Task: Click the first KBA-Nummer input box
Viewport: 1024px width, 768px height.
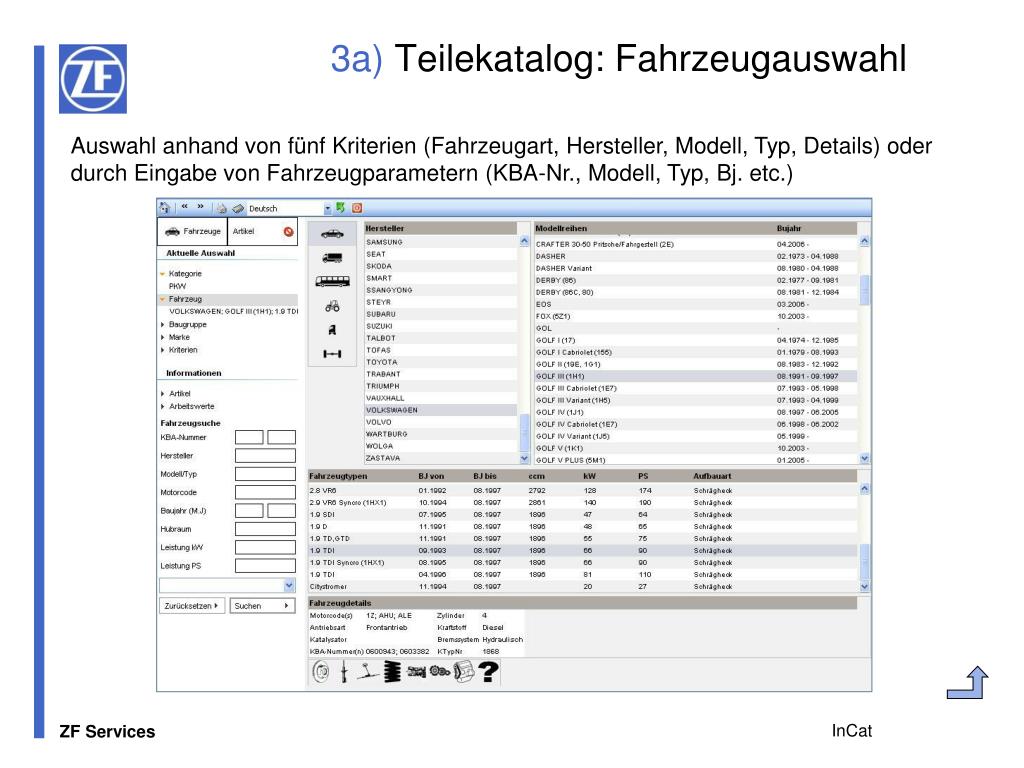Action: (249, 438)
